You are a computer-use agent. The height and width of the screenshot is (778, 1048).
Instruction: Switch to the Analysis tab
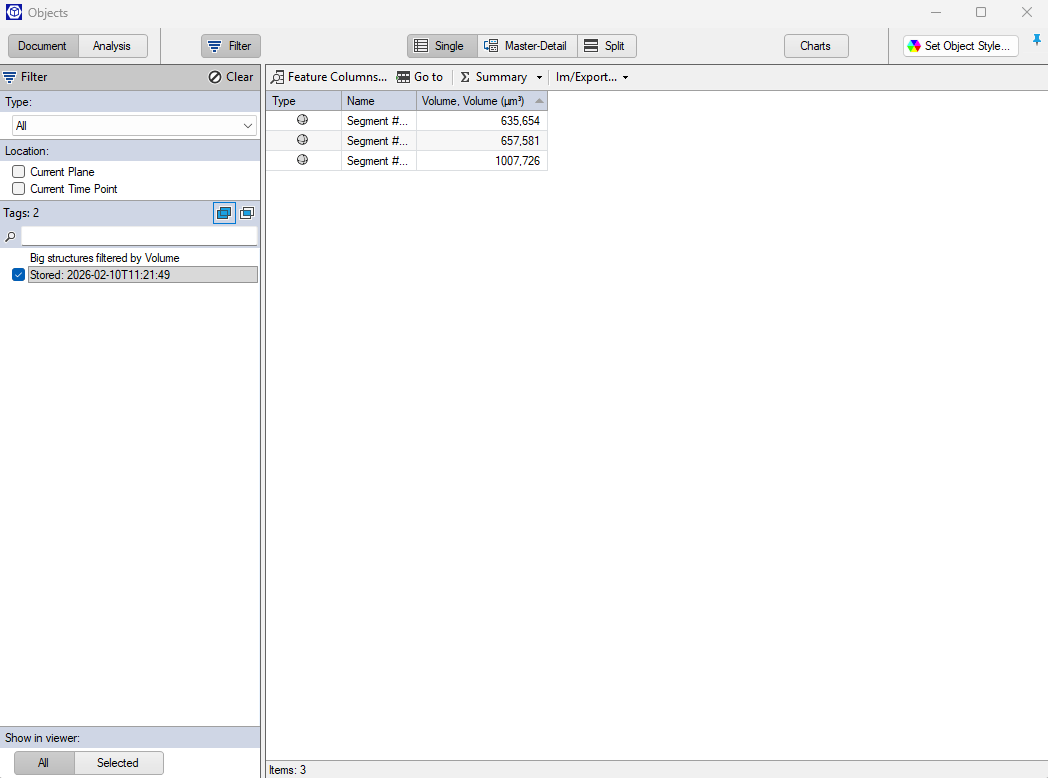tap(112, 45)
